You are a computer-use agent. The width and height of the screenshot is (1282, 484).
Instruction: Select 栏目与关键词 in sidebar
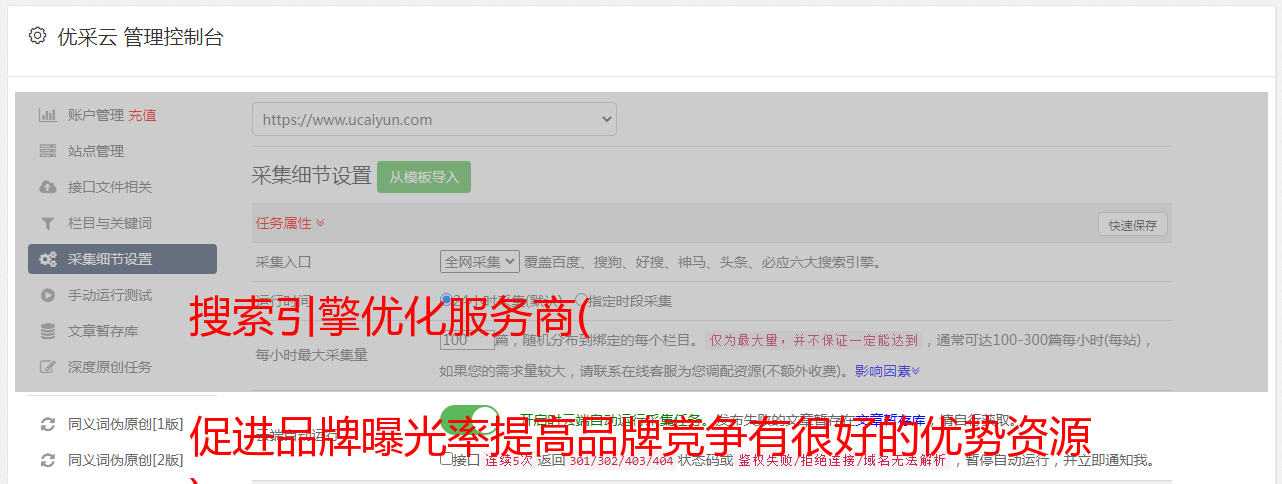(x=110, y=223)
